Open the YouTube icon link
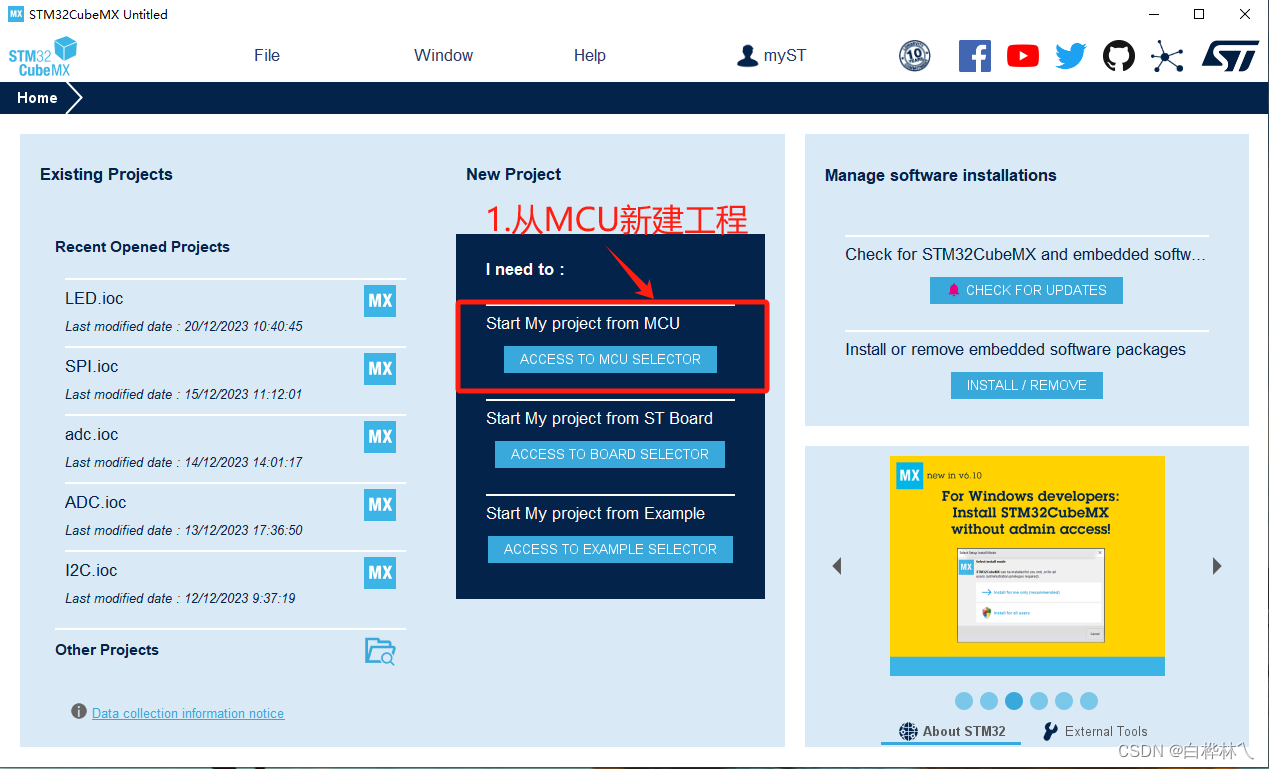 [1022, 56]
